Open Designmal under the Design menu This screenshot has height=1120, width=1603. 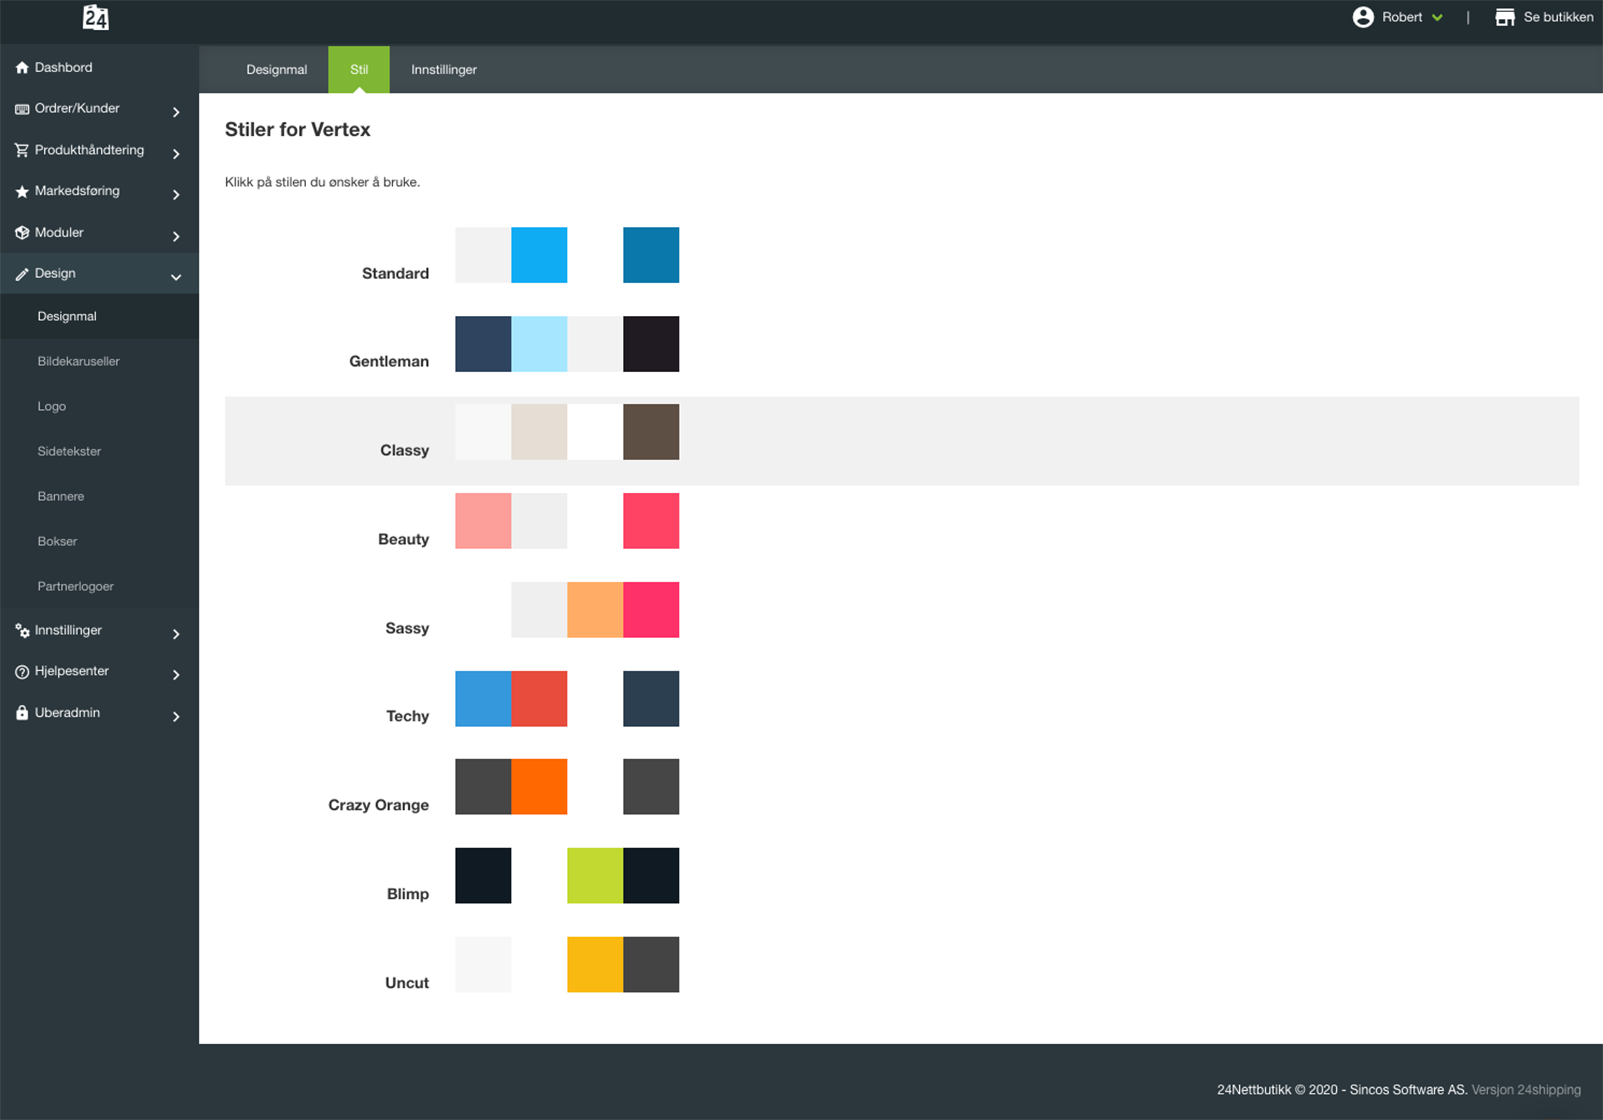pyautogui.click(x=67, y=316)
